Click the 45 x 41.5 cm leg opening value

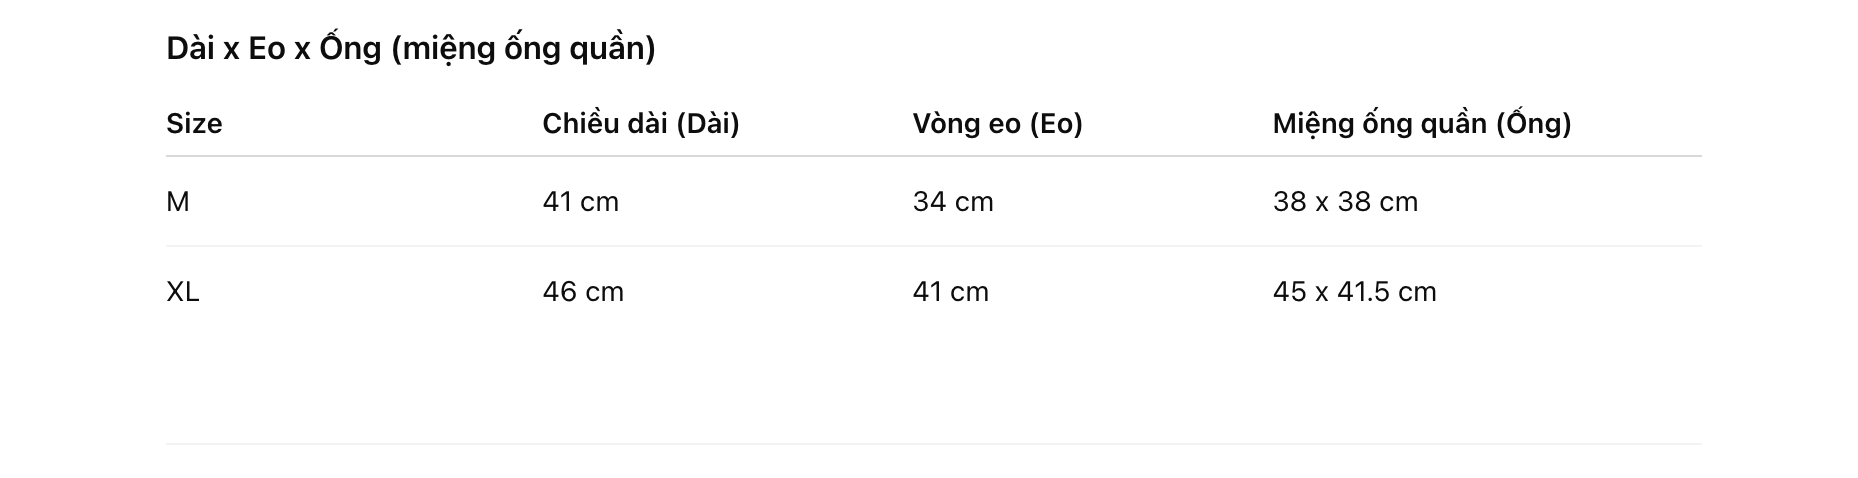pos(1355,292)
